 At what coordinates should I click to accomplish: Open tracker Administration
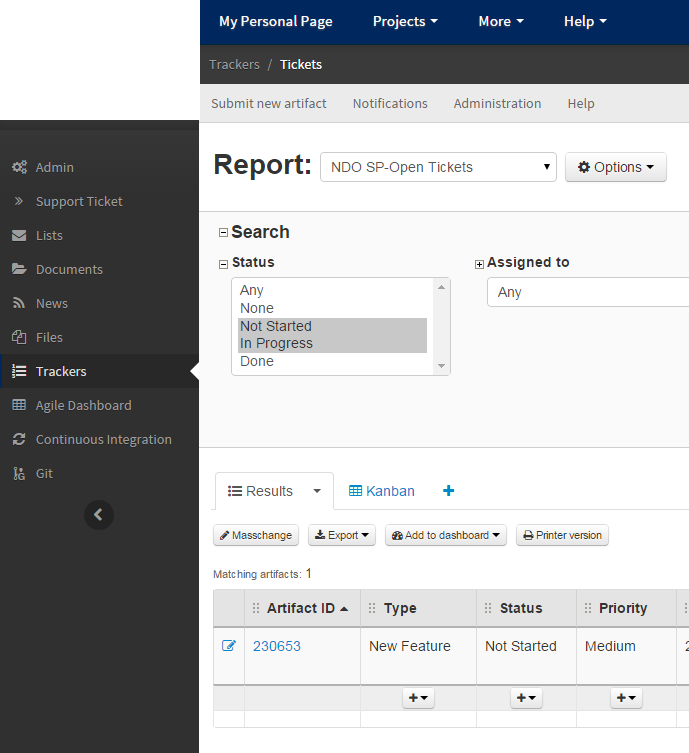[x=497, y=103]
